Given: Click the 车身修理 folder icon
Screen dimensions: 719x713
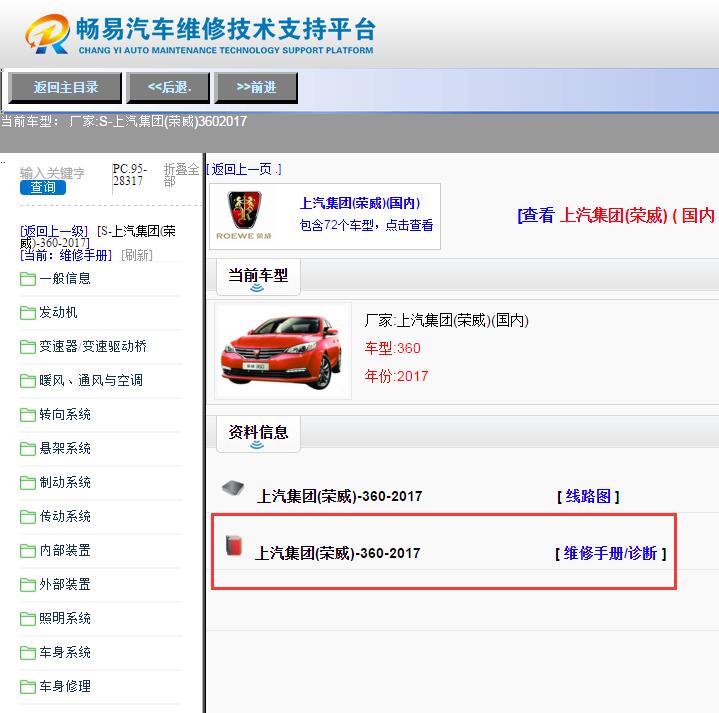Looking at the screenshot, I should click(x=28, y=686).
